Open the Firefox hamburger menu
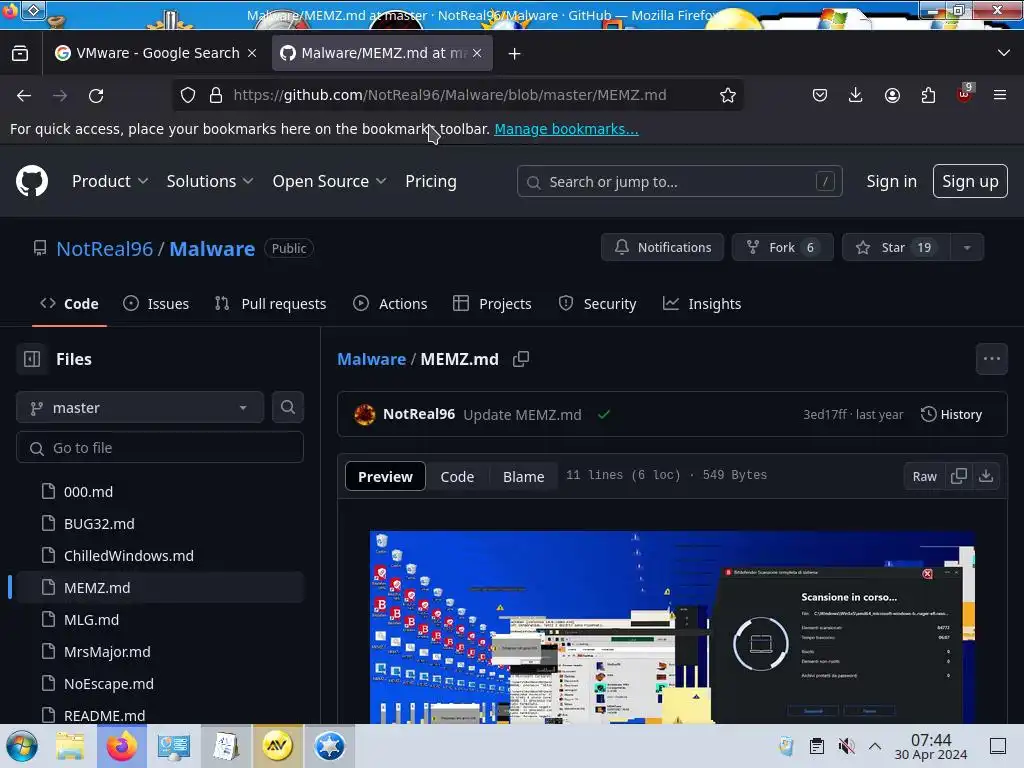Viewport: 1024px width, 768px height. 1000,95
